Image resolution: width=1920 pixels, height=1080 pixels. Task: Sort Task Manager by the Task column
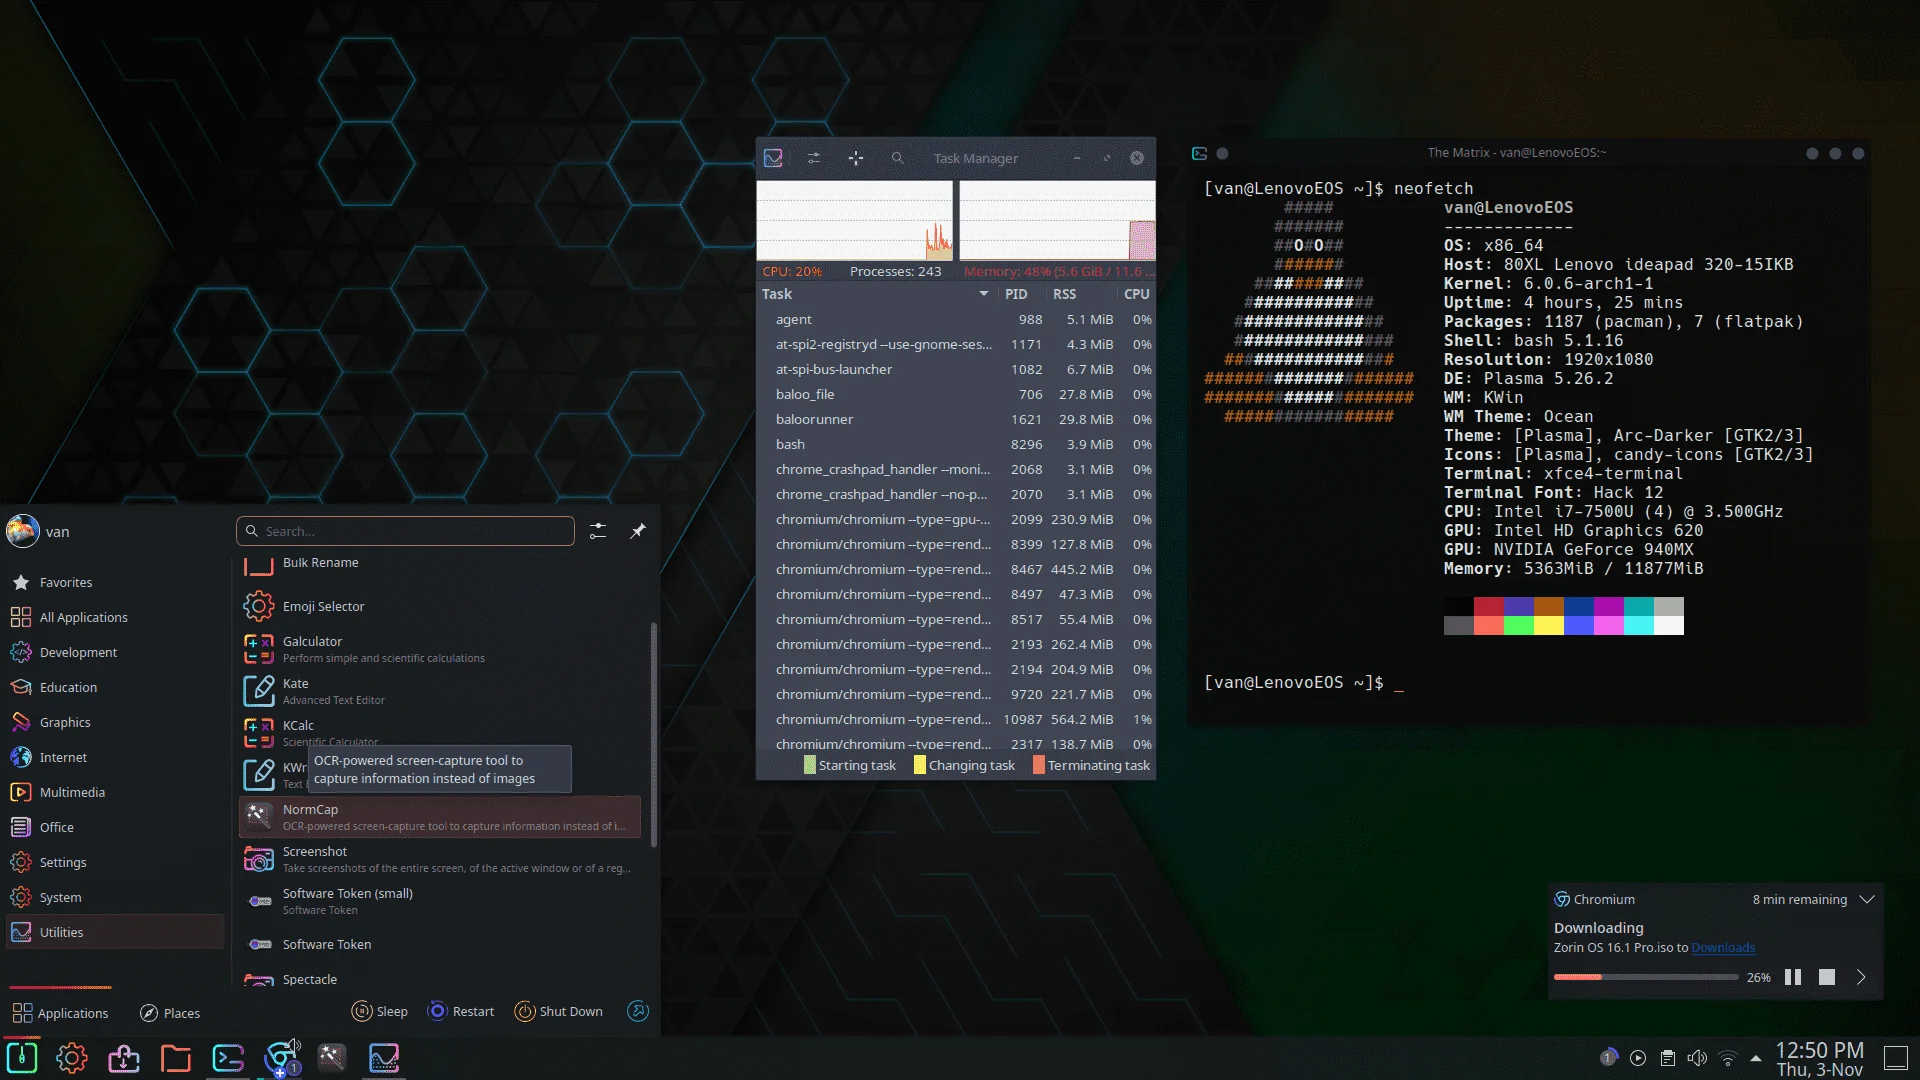coord(875,294)
